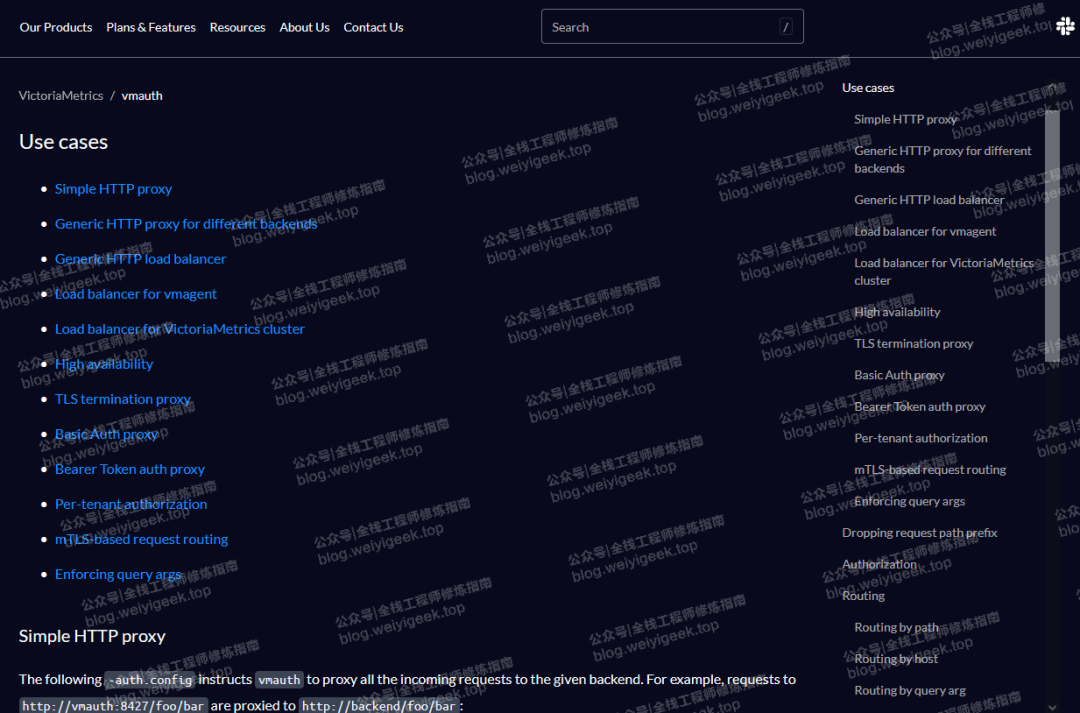The height and width of the screenshot is (713, 1080).
Task: Select Routing section in sidebar contents
Action: [863, 597]
